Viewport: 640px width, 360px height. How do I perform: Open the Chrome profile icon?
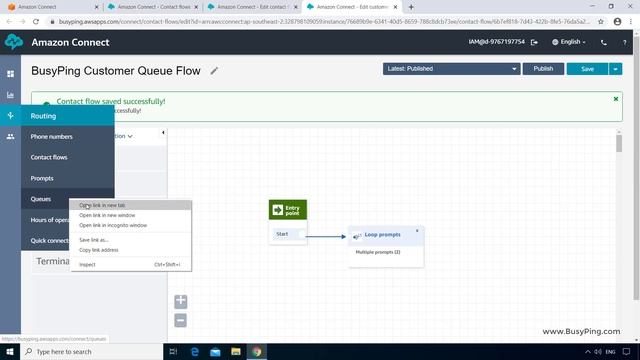click(617, 22)
